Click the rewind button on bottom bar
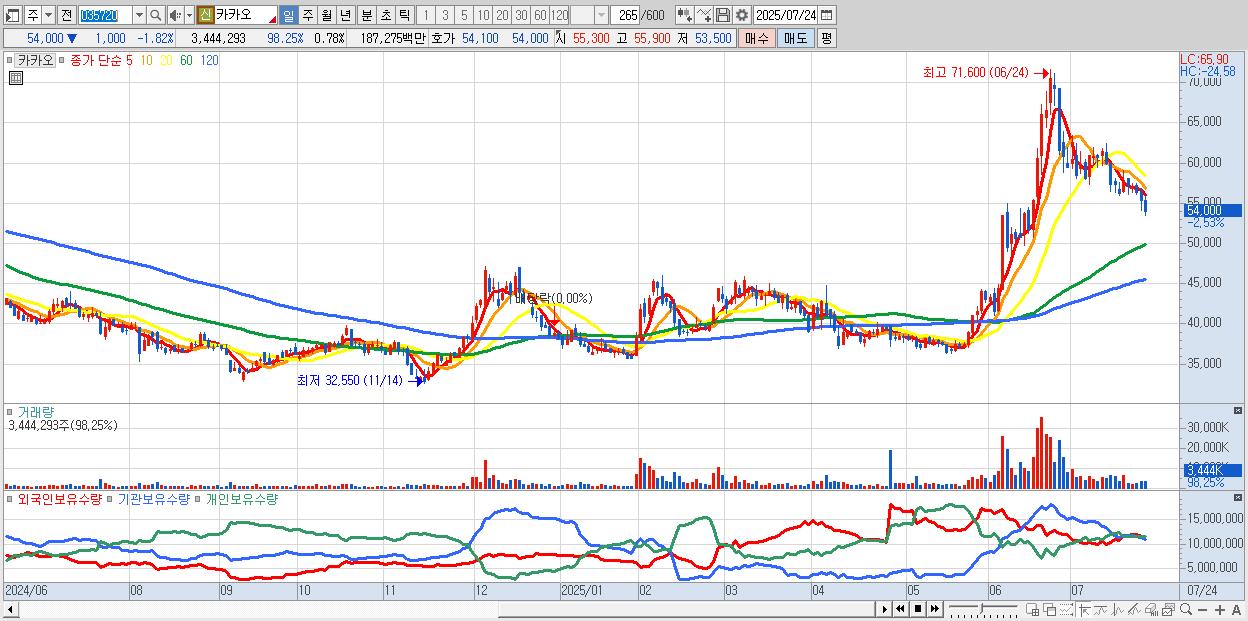The width and height of the screenshot is (1248, 621). 900,609
